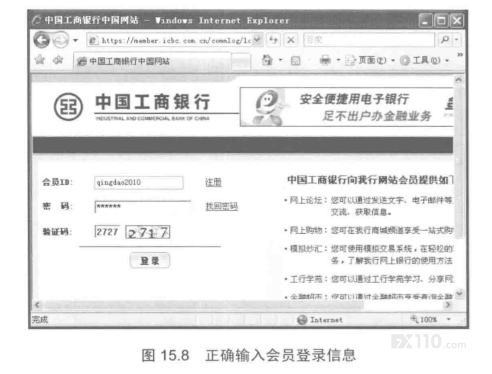The height and width of the screenshot is (374, 492).
Task: Expand the address bar URL dropdown
Action: coord(257,40)
